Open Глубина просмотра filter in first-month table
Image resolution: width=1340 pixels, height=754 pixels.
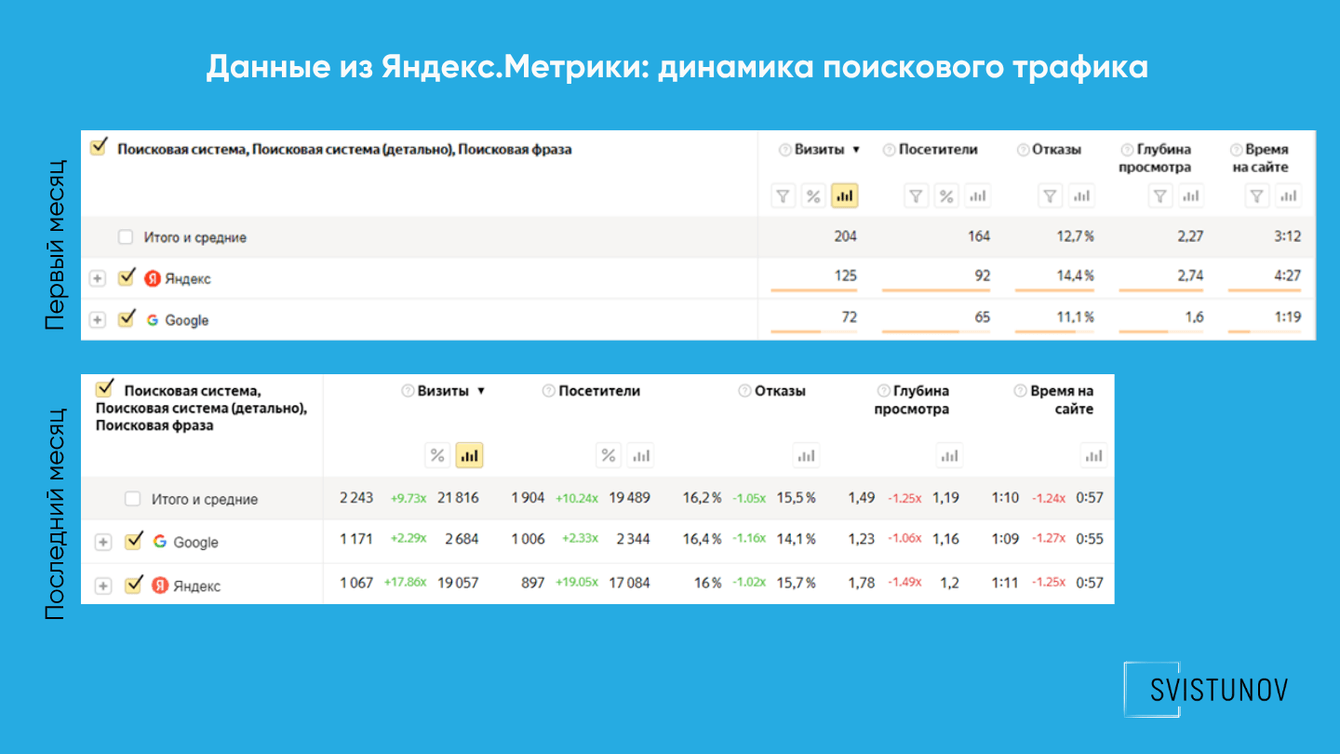[1160, 196]
